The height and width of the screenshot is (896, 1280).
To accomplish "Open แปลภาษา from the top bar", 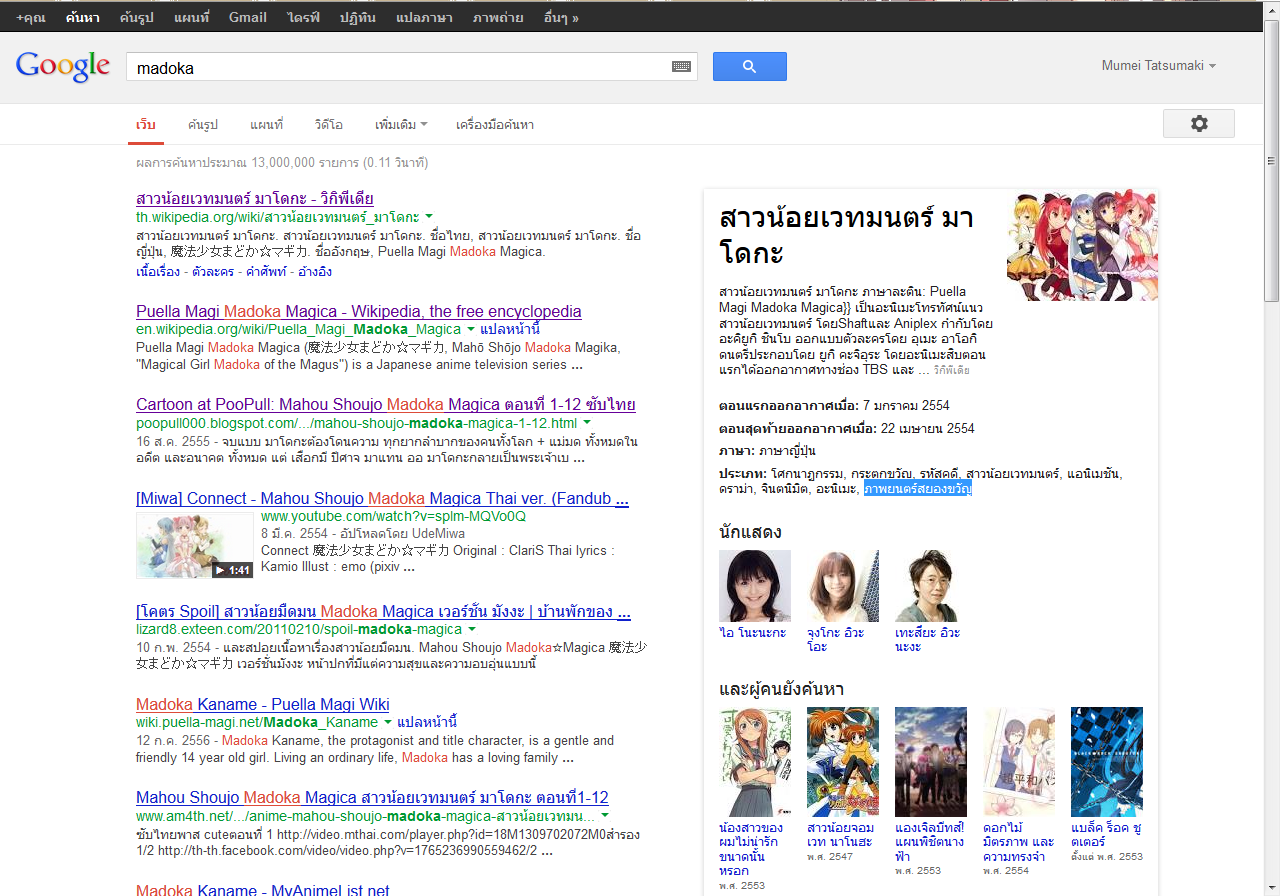I will point(424,17).
